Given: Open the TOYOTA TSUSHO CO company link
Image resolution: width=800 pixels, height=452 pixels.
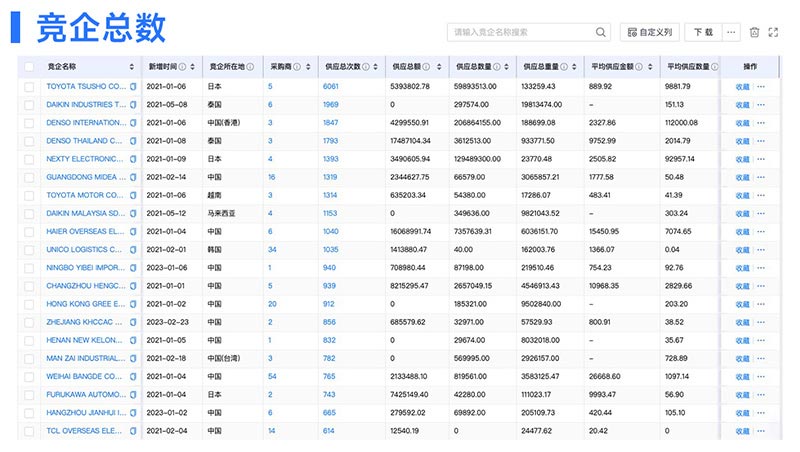Looking at the screenshot, I should click(x=86, y=86).
